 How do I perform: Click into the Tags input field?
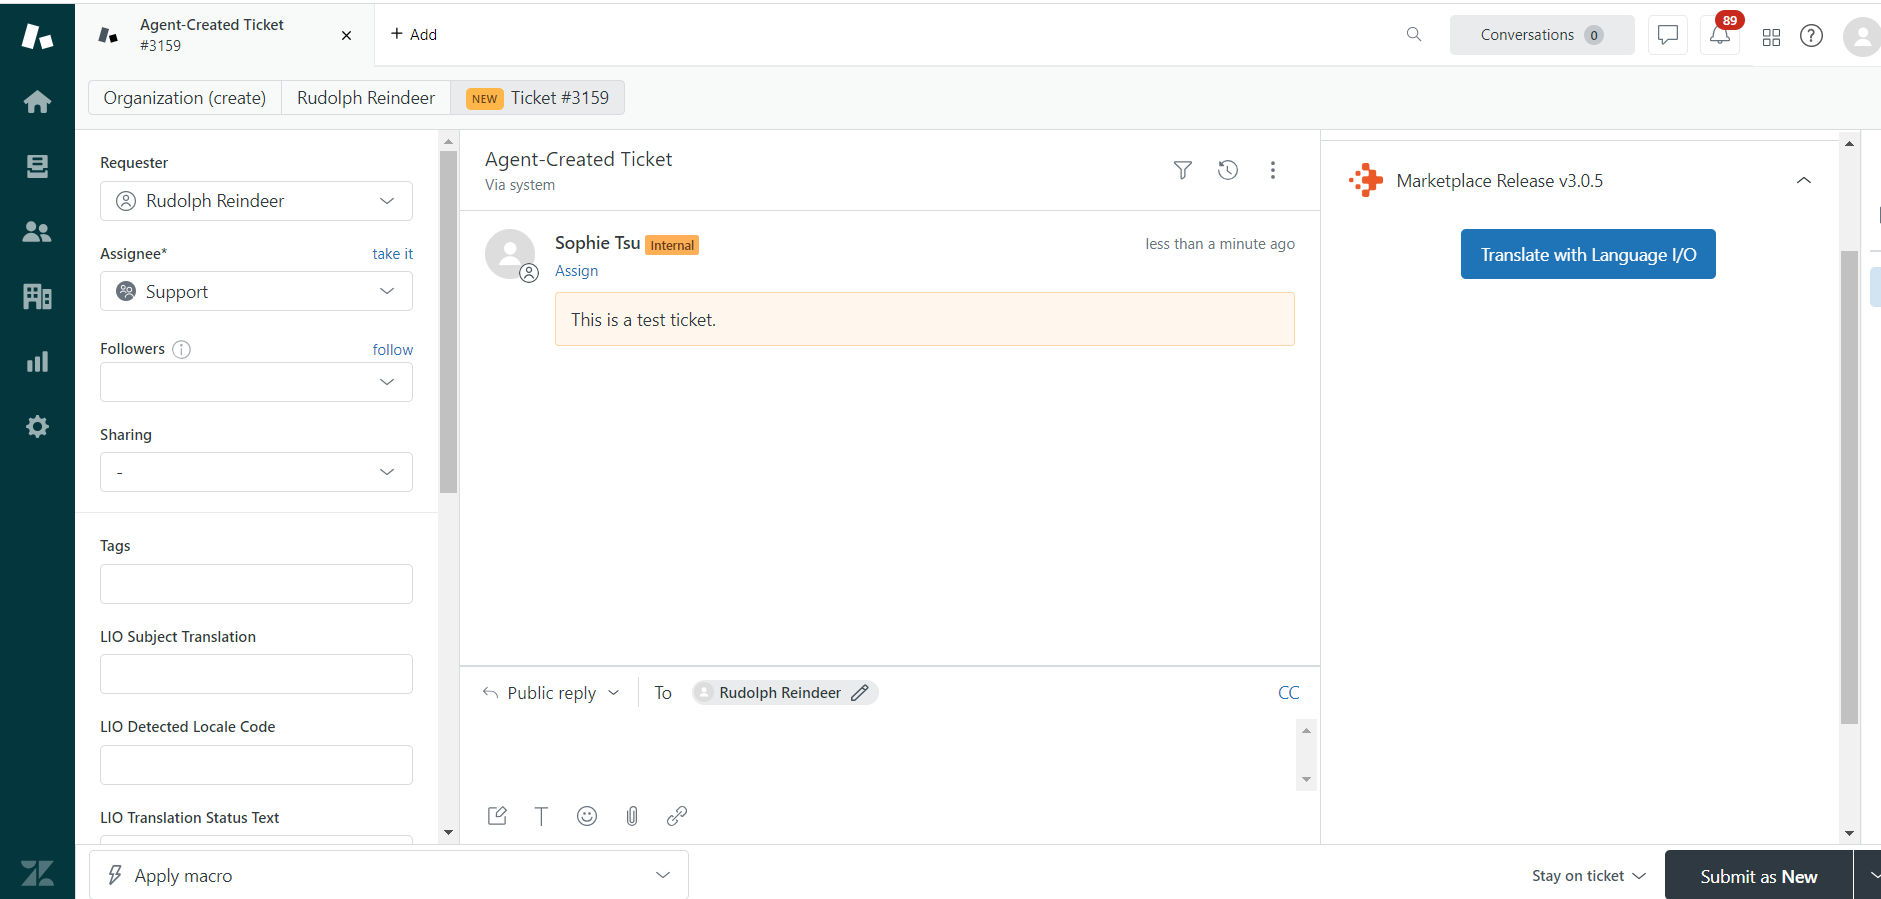pos(256,584)
